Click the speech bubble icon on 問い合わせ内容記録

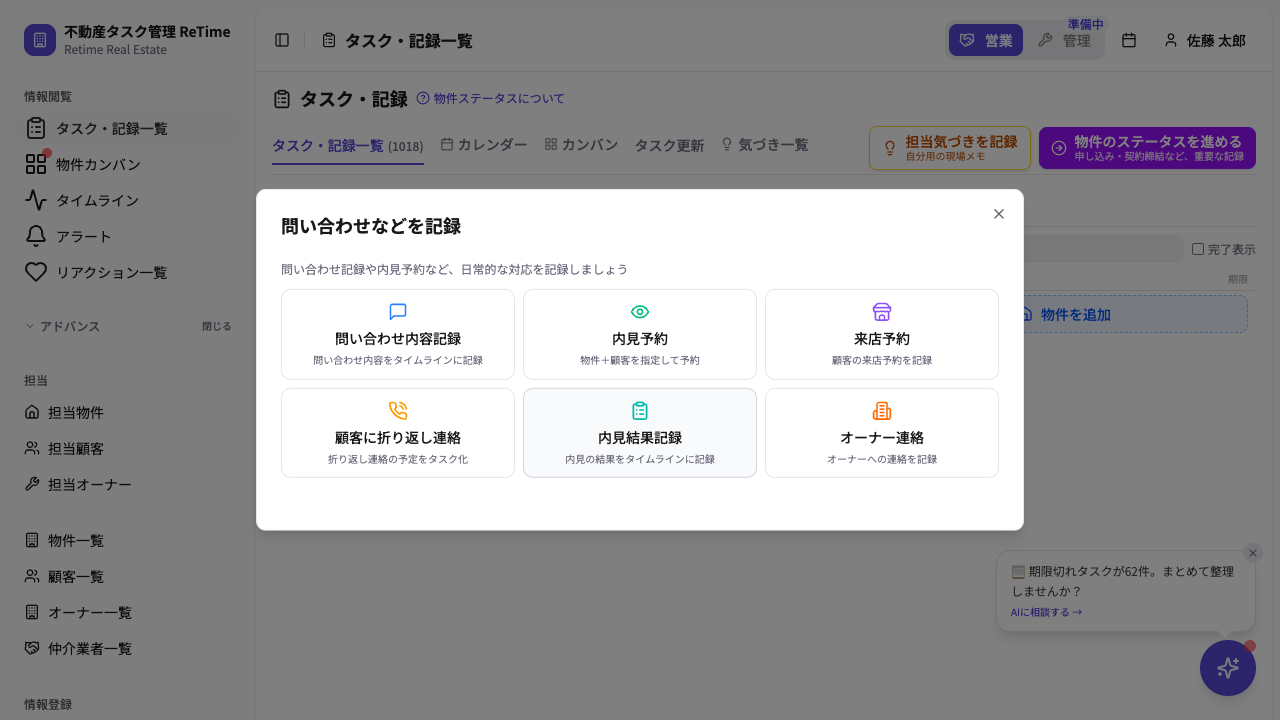pyautogui.click(x=398, y=312)
